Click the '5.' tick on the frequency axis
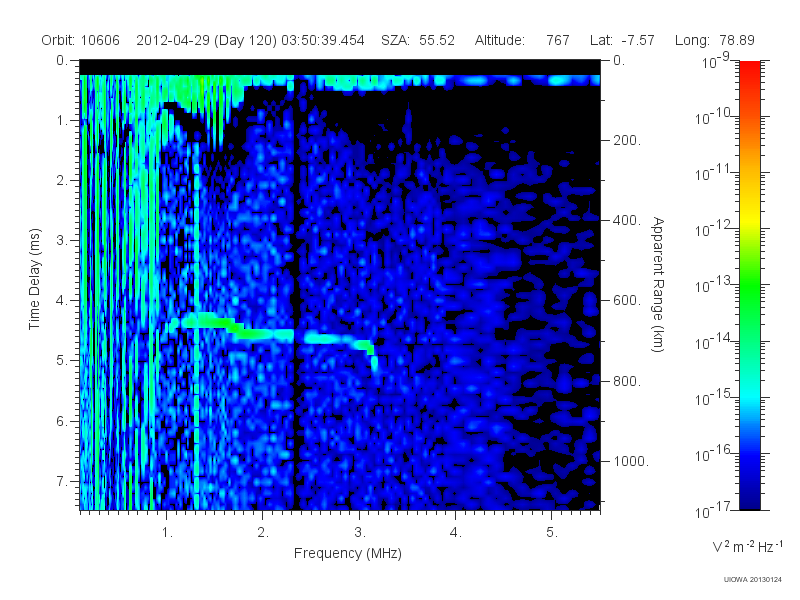The height and width of the screenshot is (600, 800). point(552,532)
